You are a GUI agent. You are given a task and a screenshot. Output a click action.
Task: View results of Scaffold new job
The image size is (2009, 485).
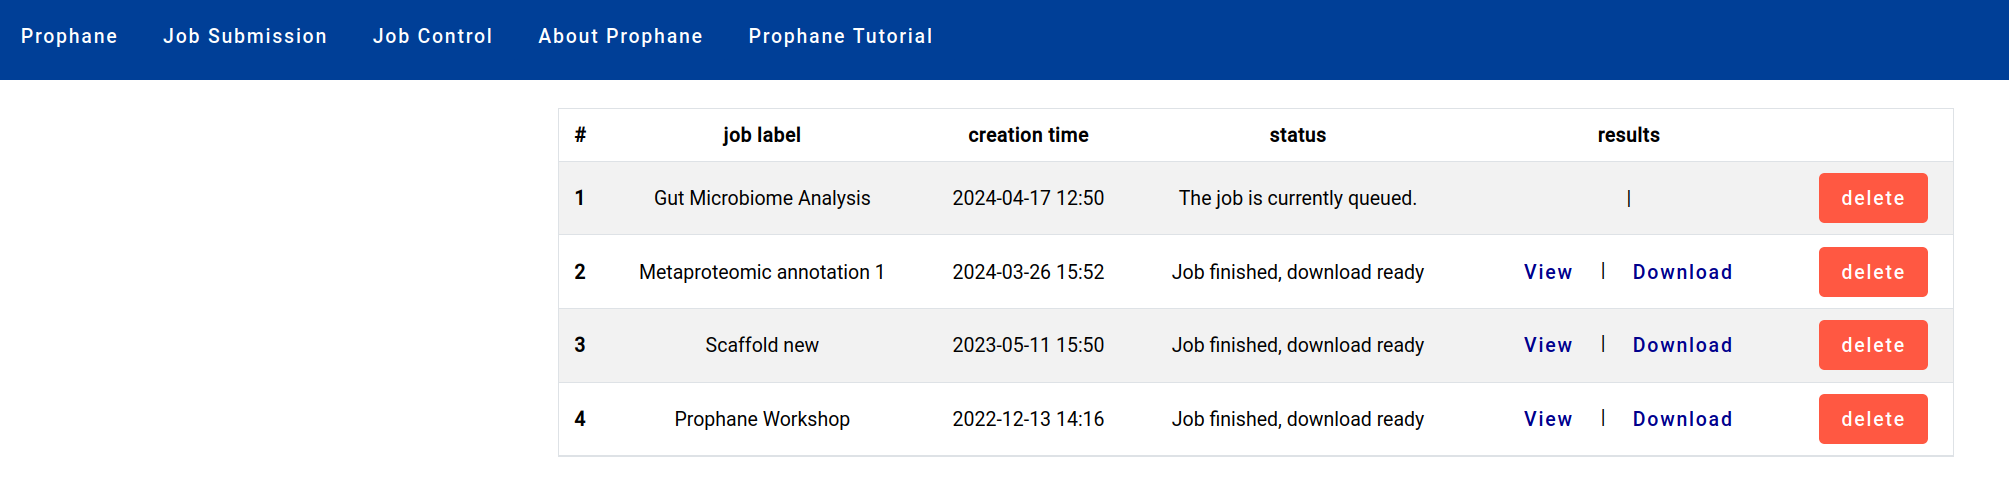[x=1547, y=345]
